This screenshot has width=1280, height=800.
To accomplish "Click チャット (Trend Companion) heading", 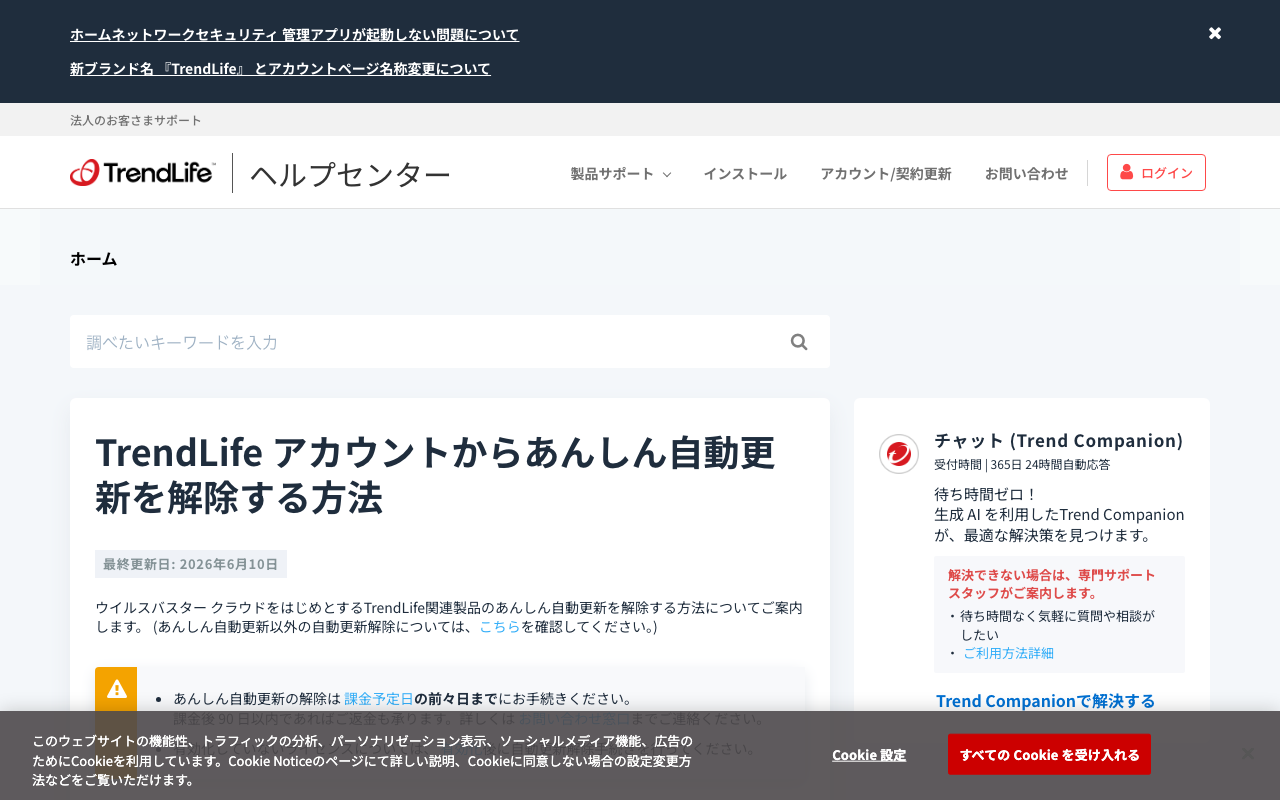I will 1058,440.
